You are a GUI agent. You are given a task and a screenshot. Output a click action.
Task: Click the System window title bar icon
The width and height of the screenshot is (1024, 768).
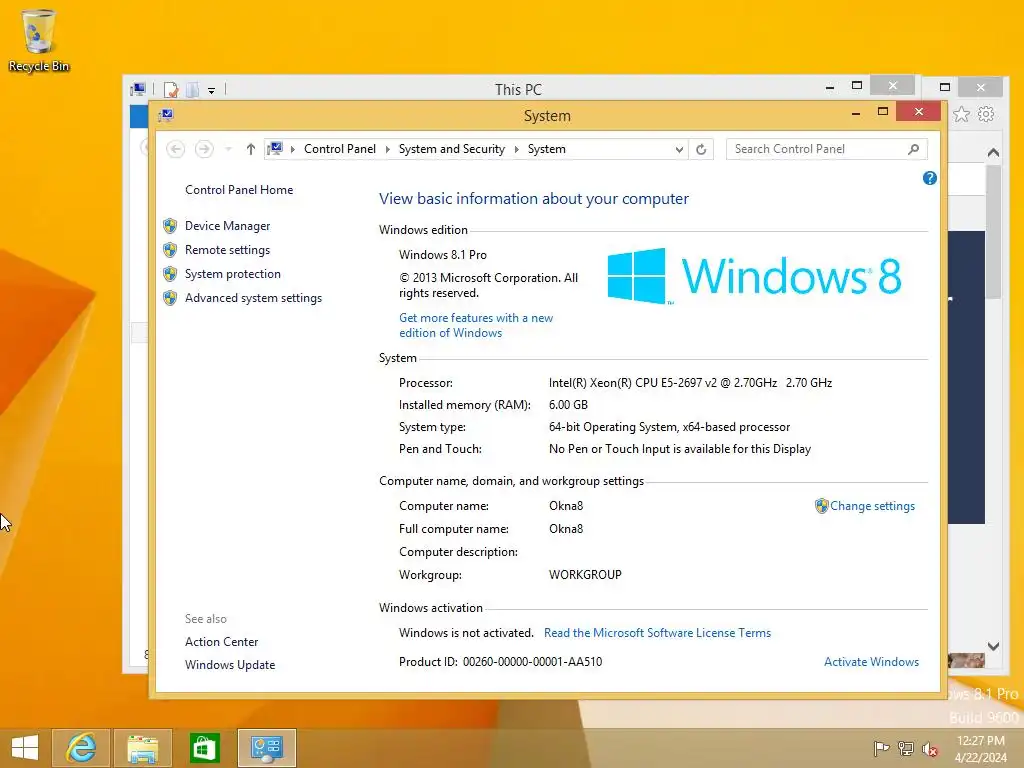(x=166, y=116)
